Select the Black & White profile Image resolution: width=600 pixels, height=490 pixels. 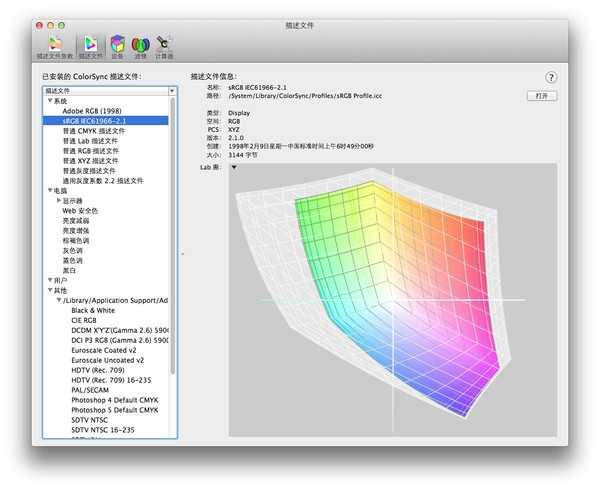tap(92, 310)
